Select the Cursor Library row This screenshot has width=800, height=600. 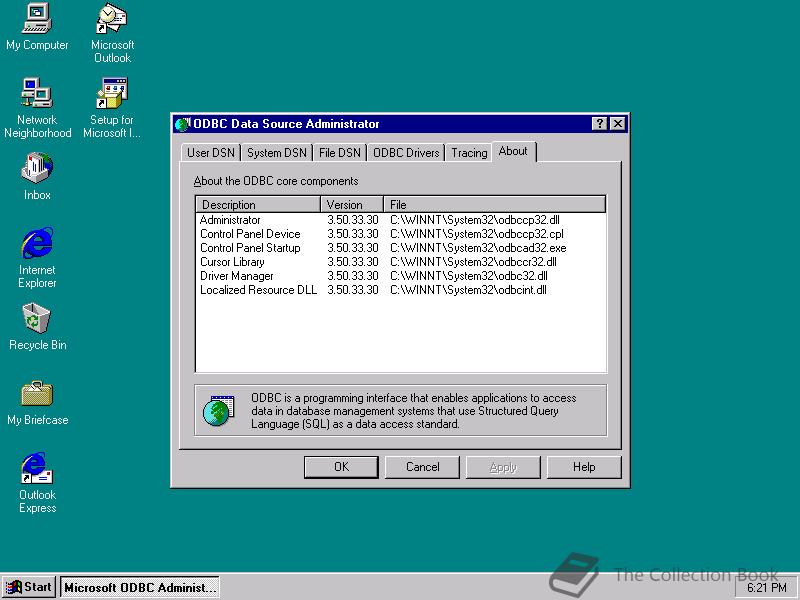[401, 262]
